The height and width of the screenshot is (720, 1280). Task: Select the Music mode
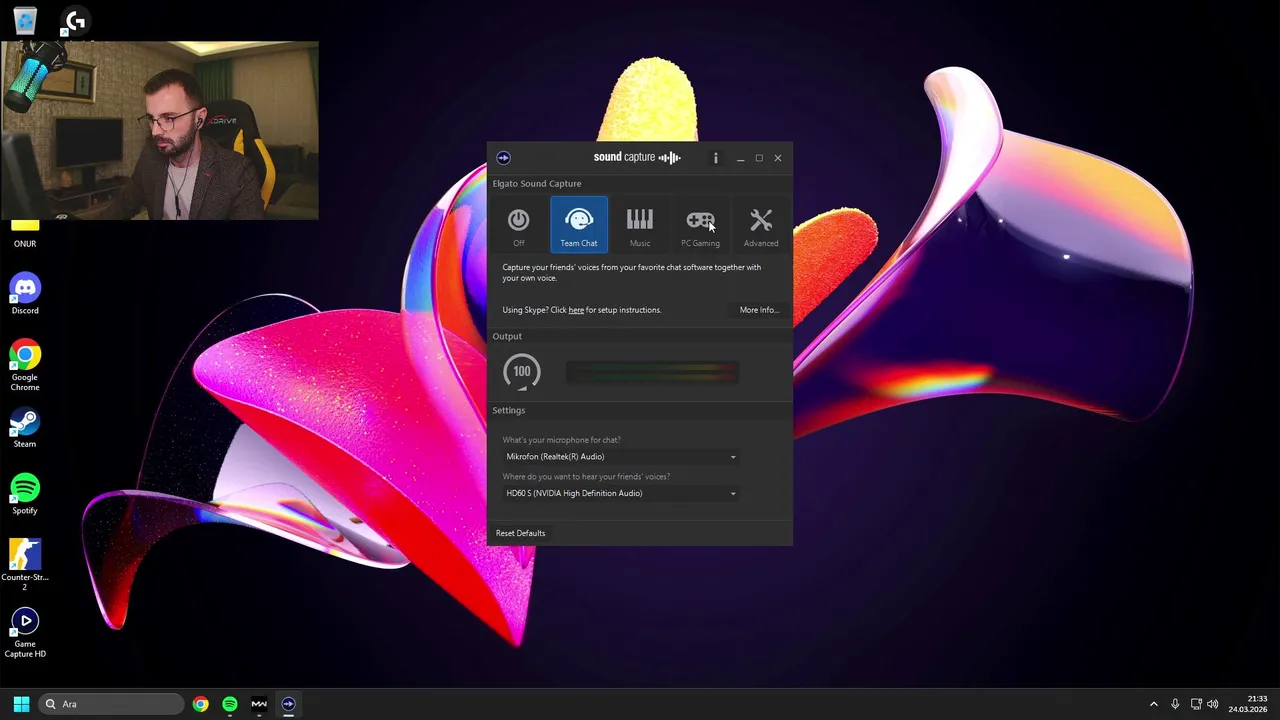pyautogui.click(x=640, y=225)
